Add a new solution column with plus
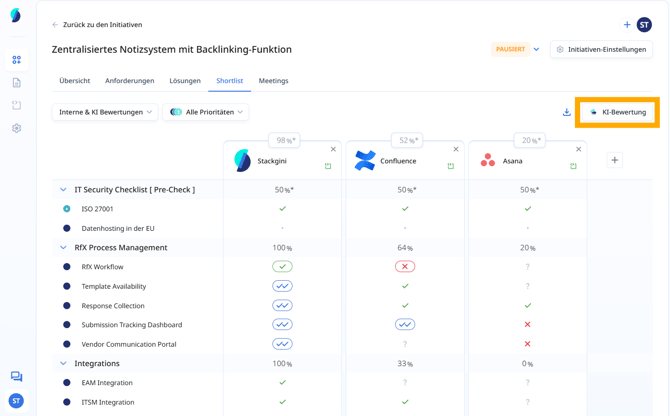This screenshot has width=670, height=416. pyautogui.click(x=615, y=160)
